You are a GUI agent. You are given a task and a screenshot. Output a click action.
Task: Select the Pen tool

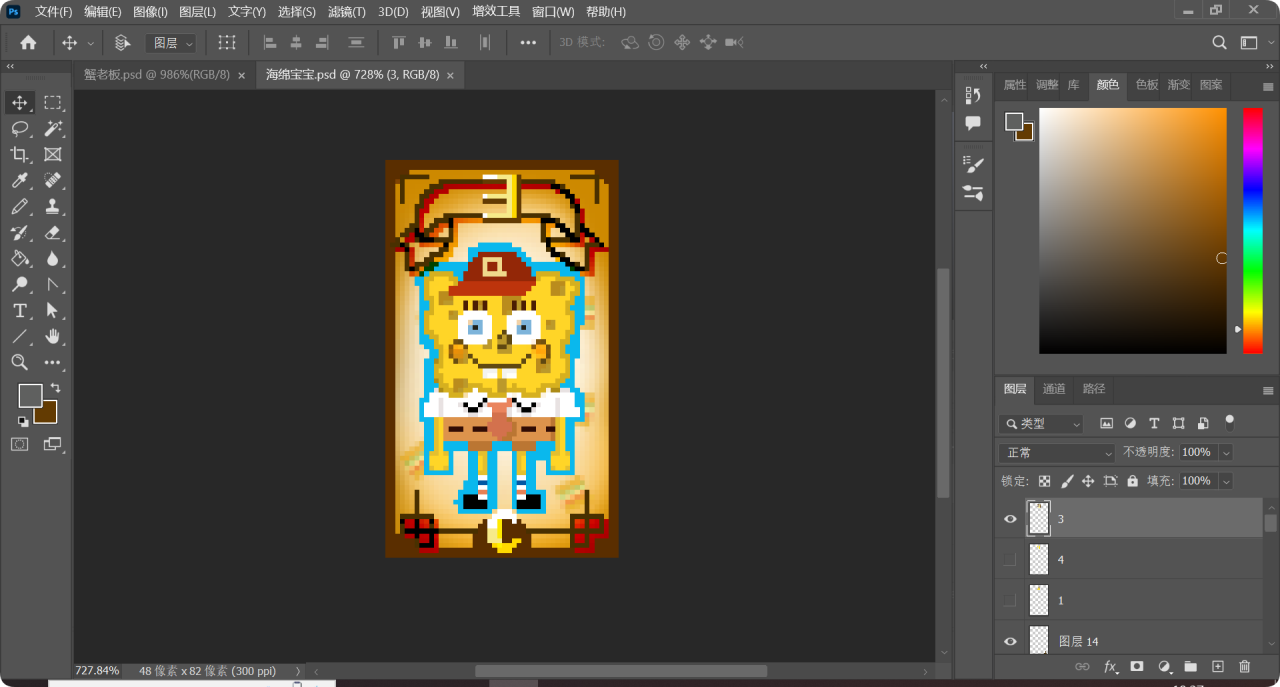53,284
